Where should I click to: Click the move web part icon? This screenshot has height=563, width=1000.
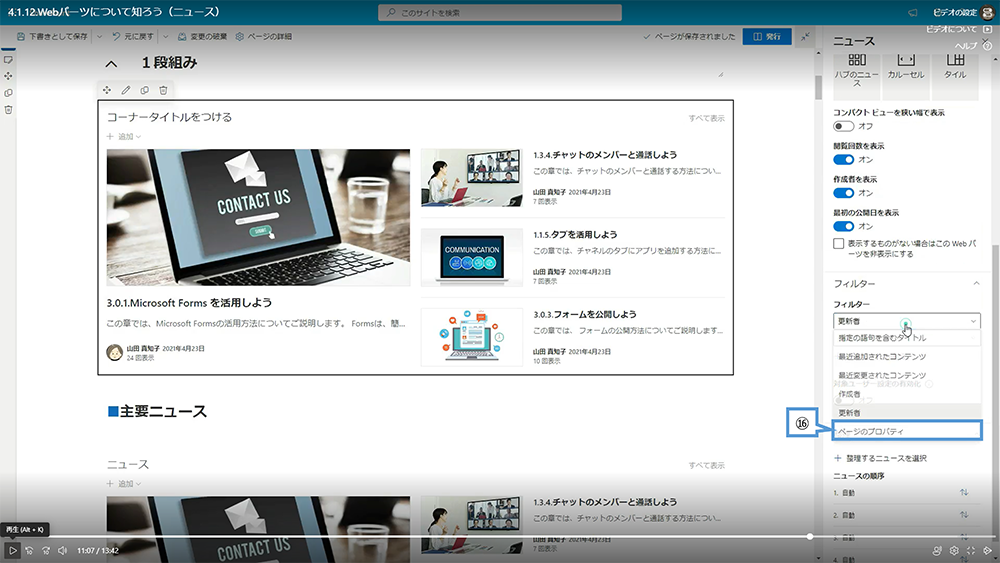tap(107, 90)
